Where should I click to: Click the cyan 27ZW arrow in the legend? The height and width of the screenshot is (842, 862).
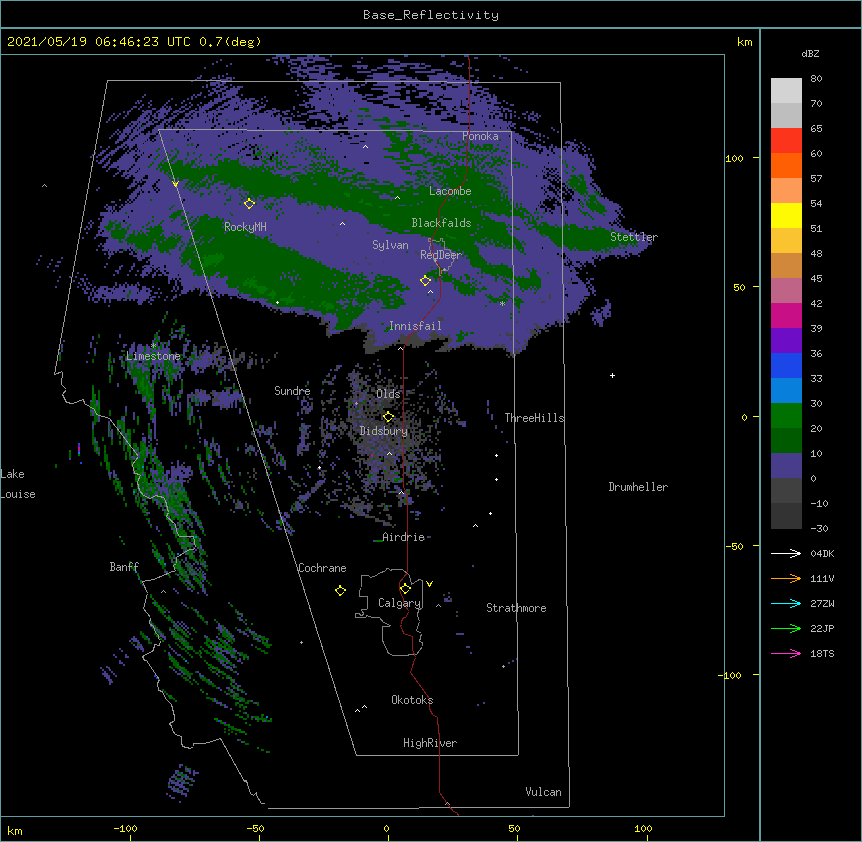coord(786,603)
